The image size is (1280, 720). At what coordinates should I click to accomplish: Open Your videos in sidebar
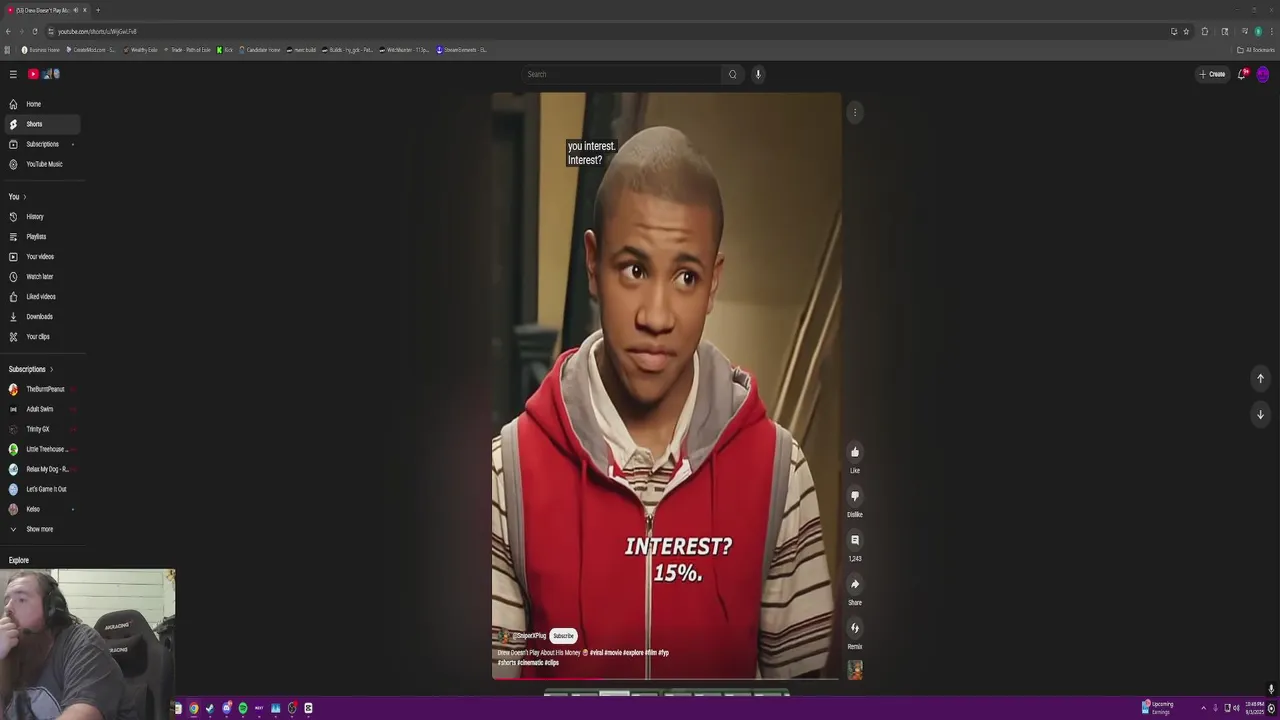(x=40, y=257)
